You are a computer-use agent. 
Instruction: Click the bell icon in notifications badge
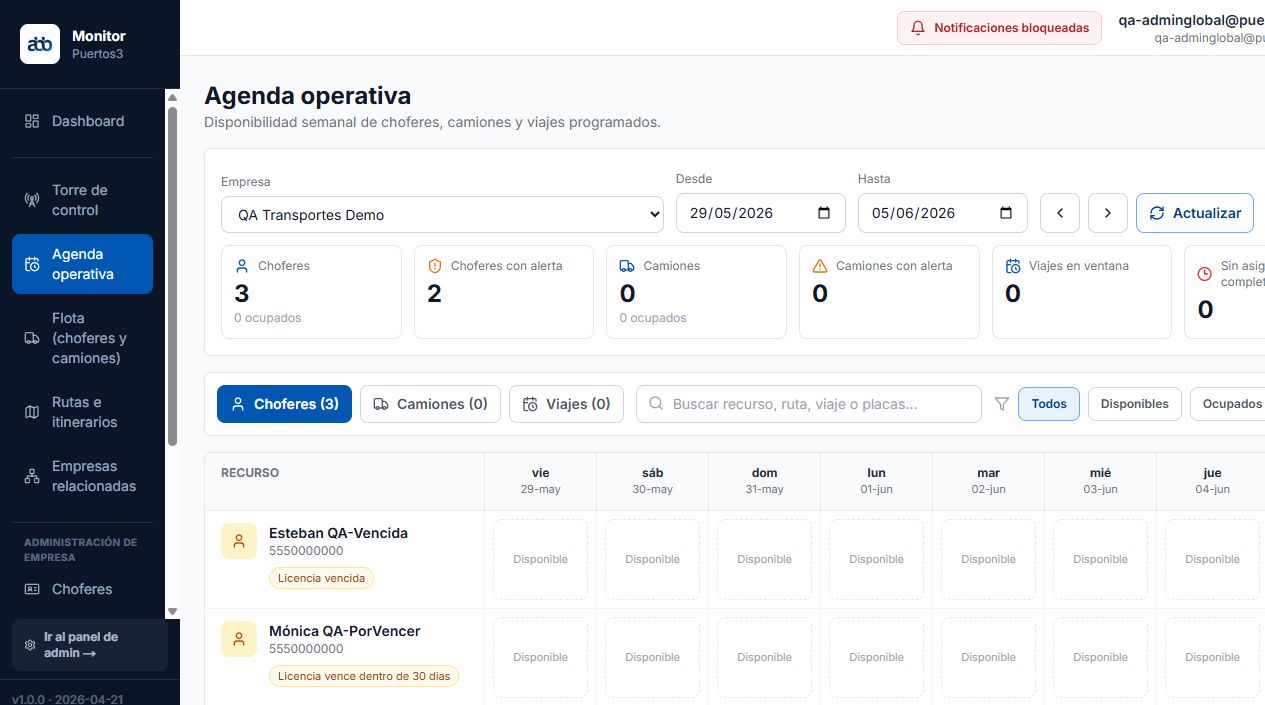918,28
